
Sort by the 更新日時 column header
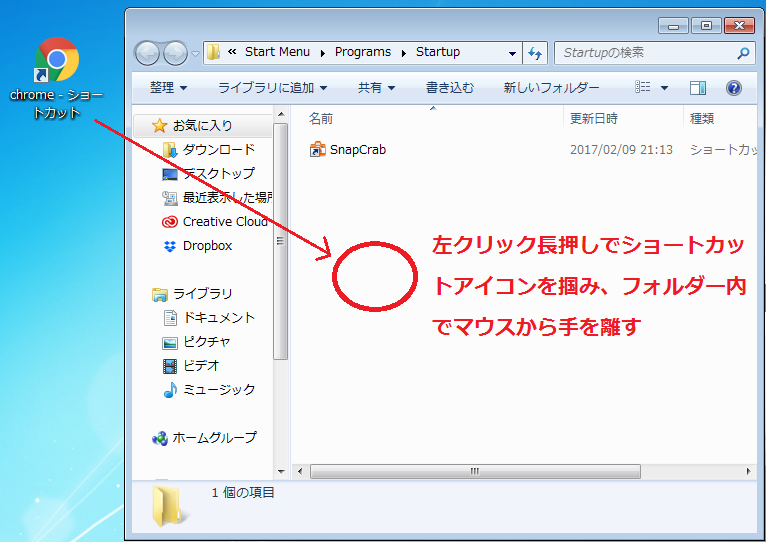coord(594,118)
